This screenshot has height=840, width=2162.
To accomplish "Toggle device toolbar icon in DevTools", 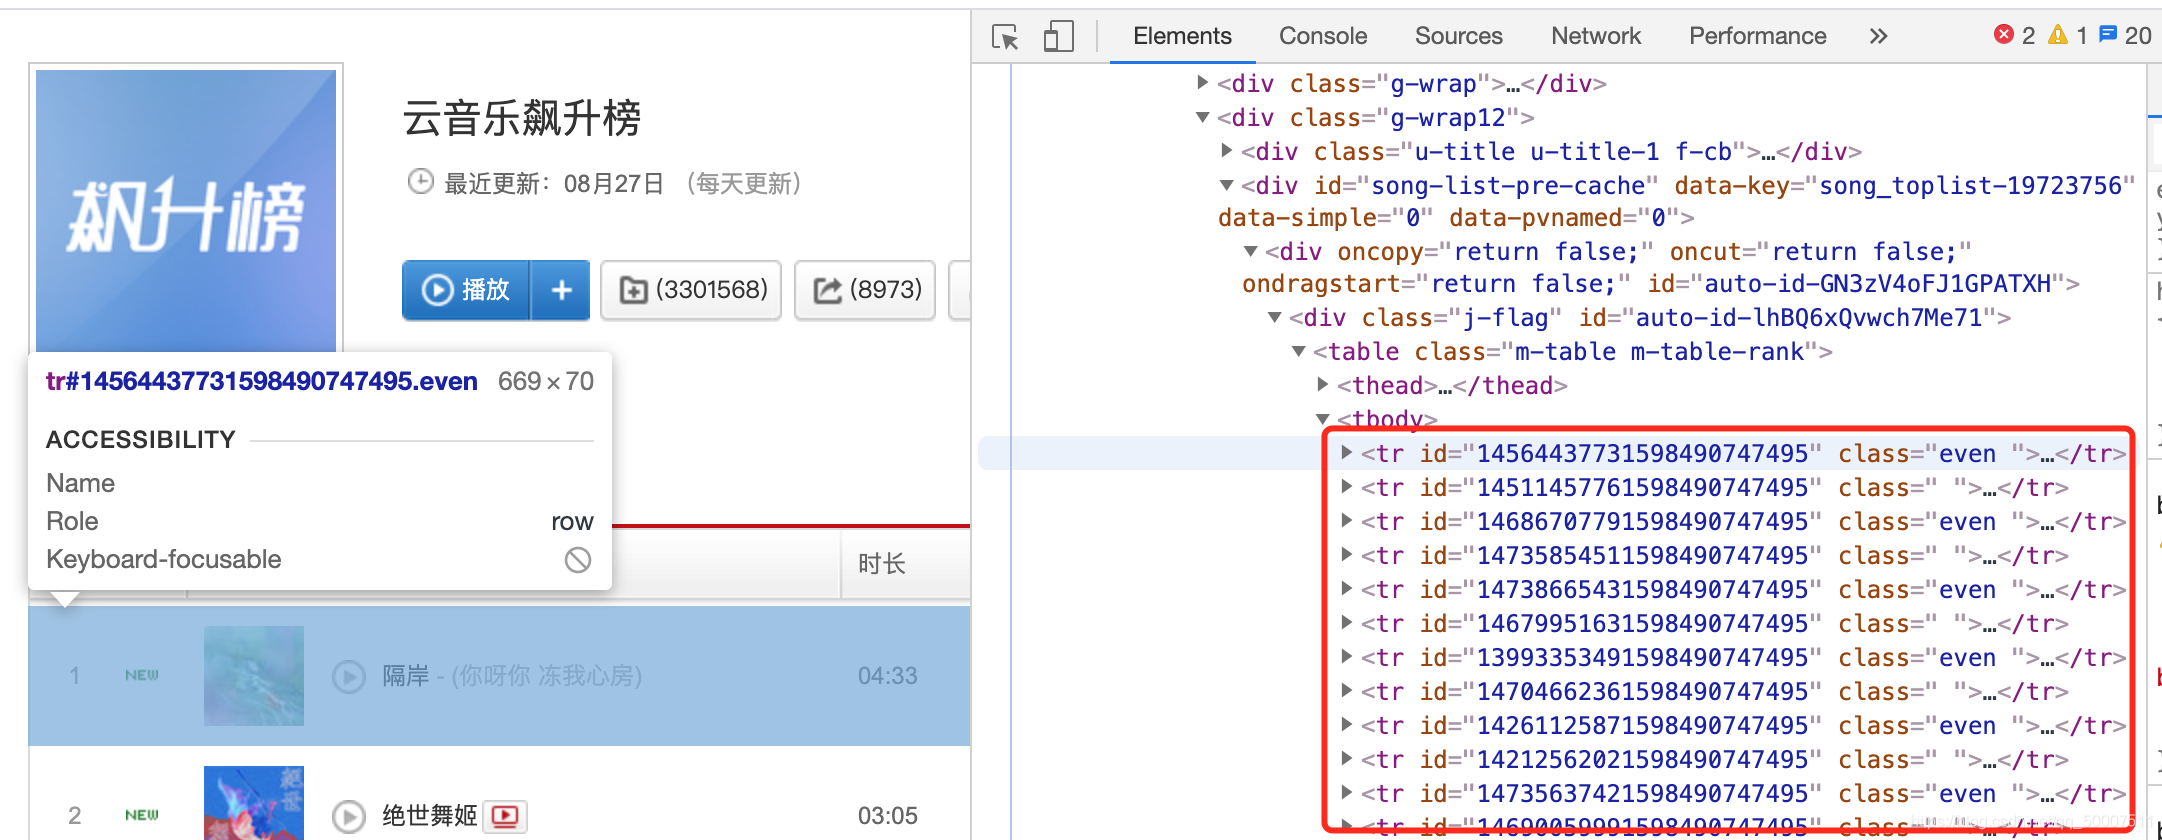I will pos(1058,37).
